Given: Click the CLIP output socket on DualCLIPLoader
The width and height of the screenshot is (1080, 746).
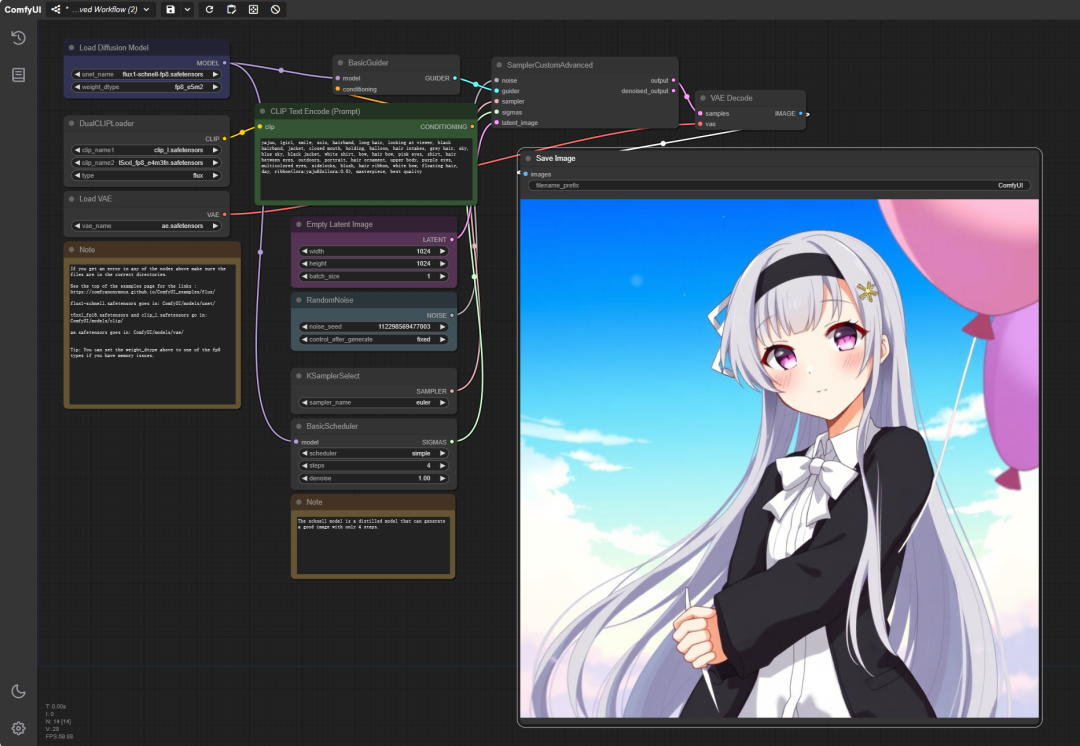Looking at the screenshot, I should pos(225,138).
